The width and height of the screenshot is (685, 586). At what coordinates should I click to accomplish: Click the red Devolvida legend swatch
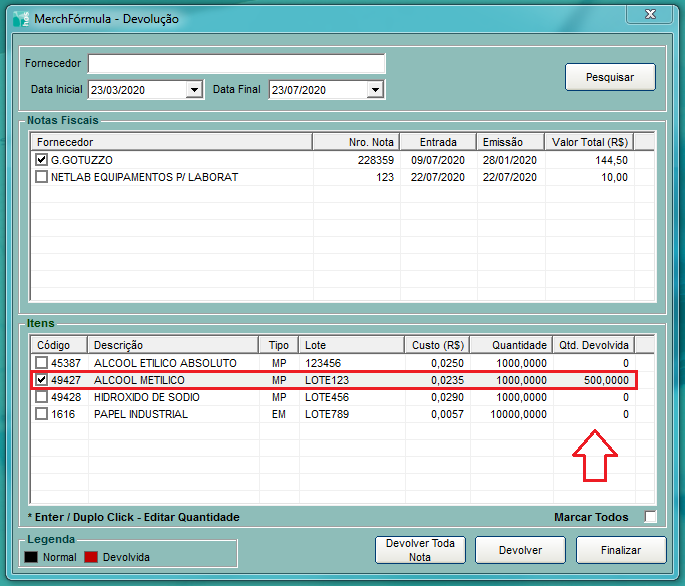[x=90, y=557]
